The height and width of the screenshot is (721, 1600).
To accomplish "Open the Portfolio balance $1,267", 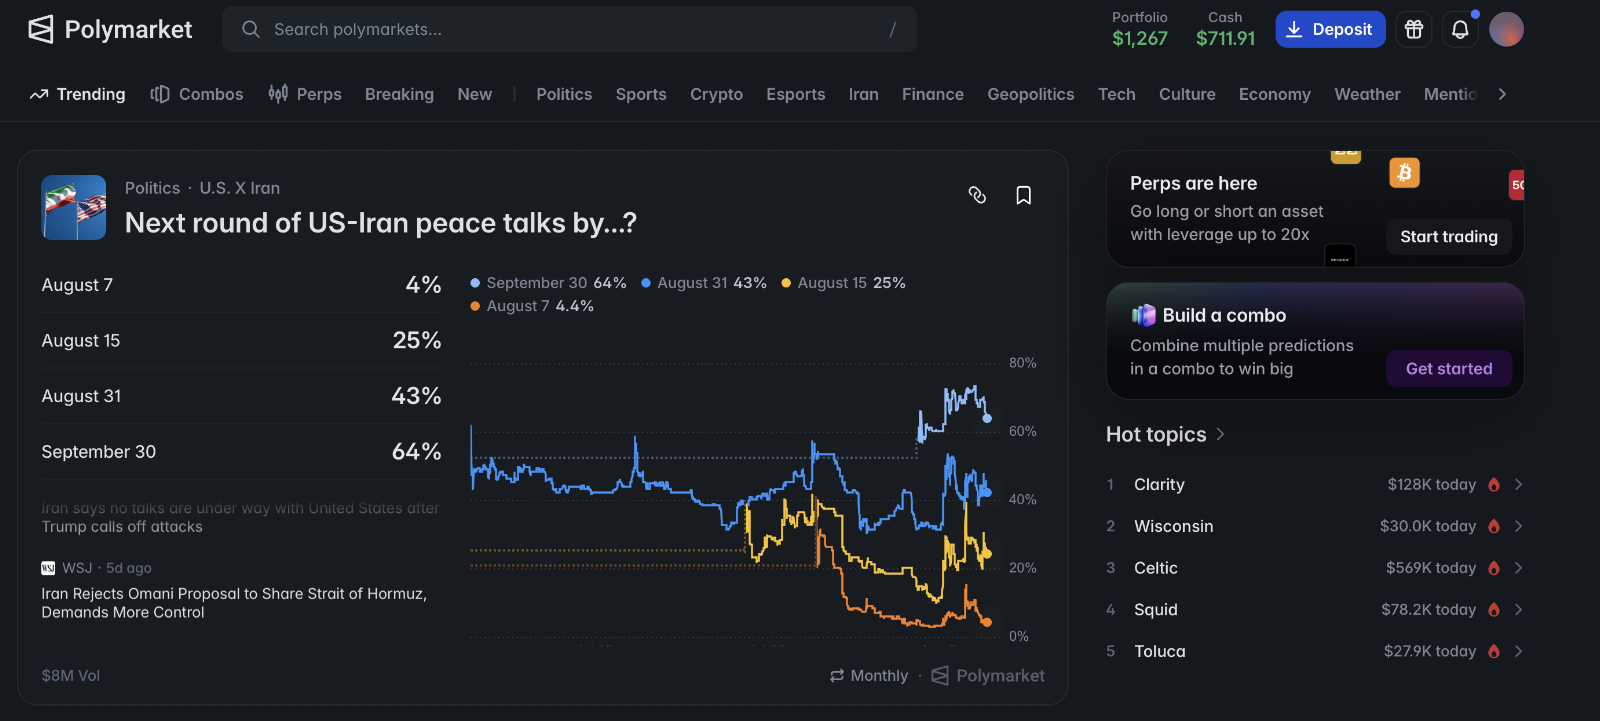I will click(x=1140, y=29).
